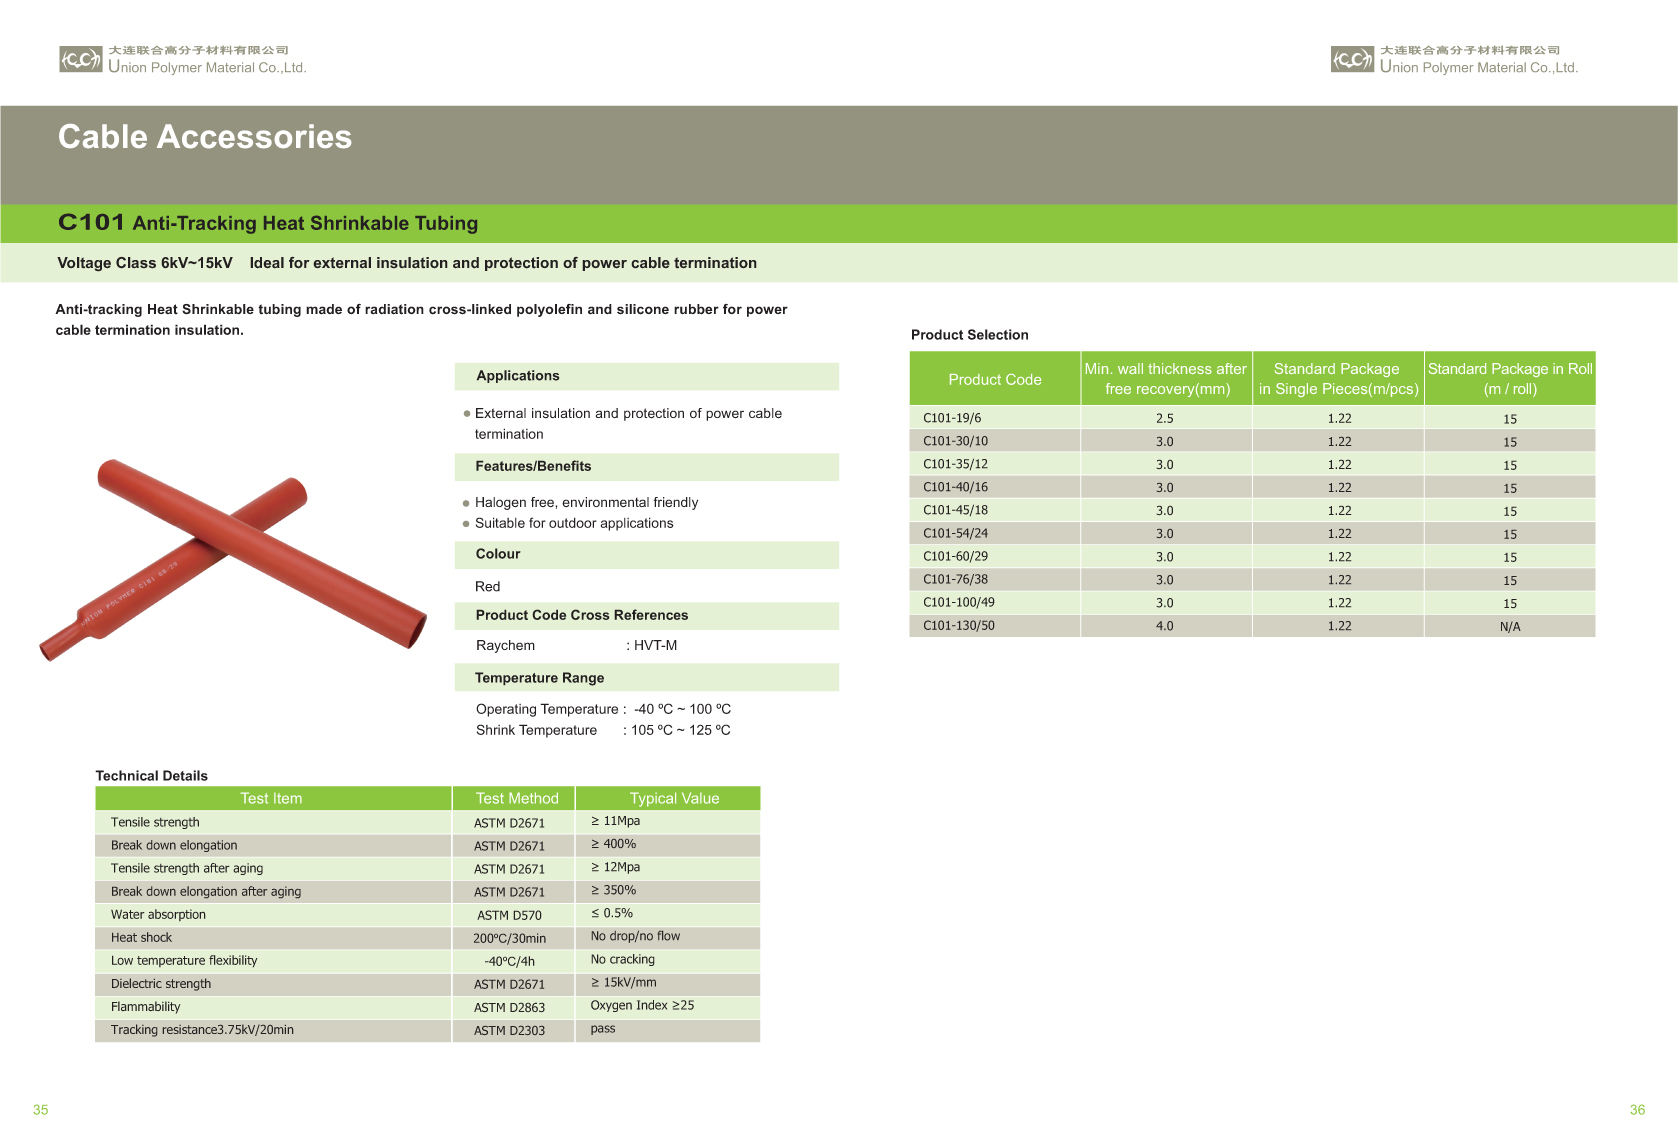Click the Union Polymer logo at top right
This screenshot has height=1147, width=1679.
pos(1352,59)
